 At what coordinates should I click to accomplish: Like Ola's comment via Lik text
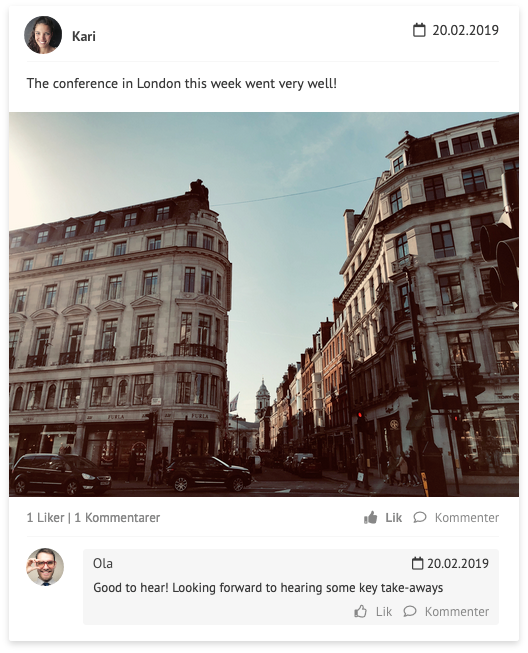click(x=384, y=612)
